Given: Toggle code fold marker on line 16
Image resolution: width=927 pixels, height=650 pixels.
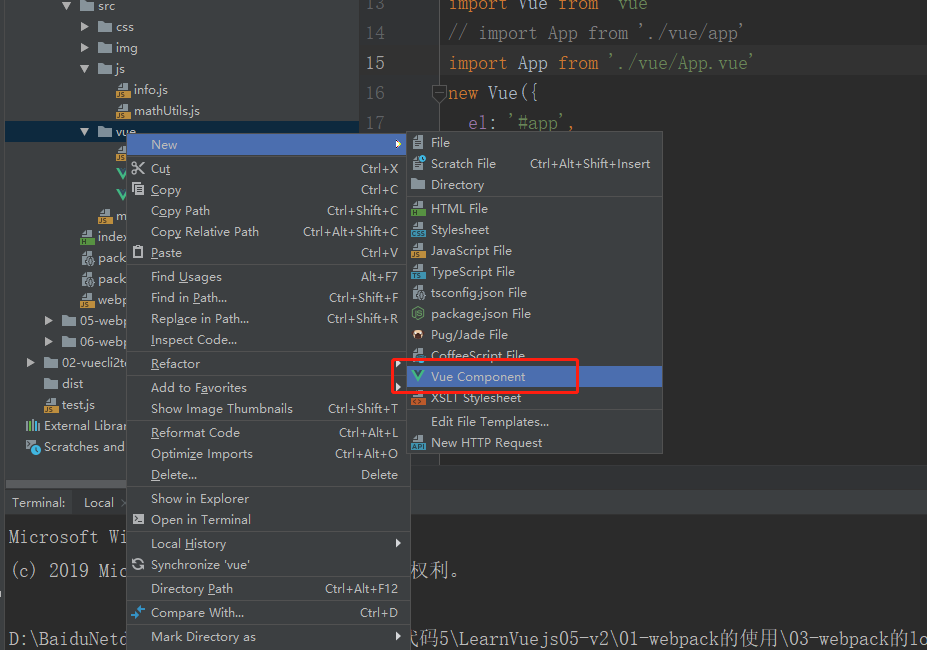Looking at the screenshot, I should [x=439, y=93].
